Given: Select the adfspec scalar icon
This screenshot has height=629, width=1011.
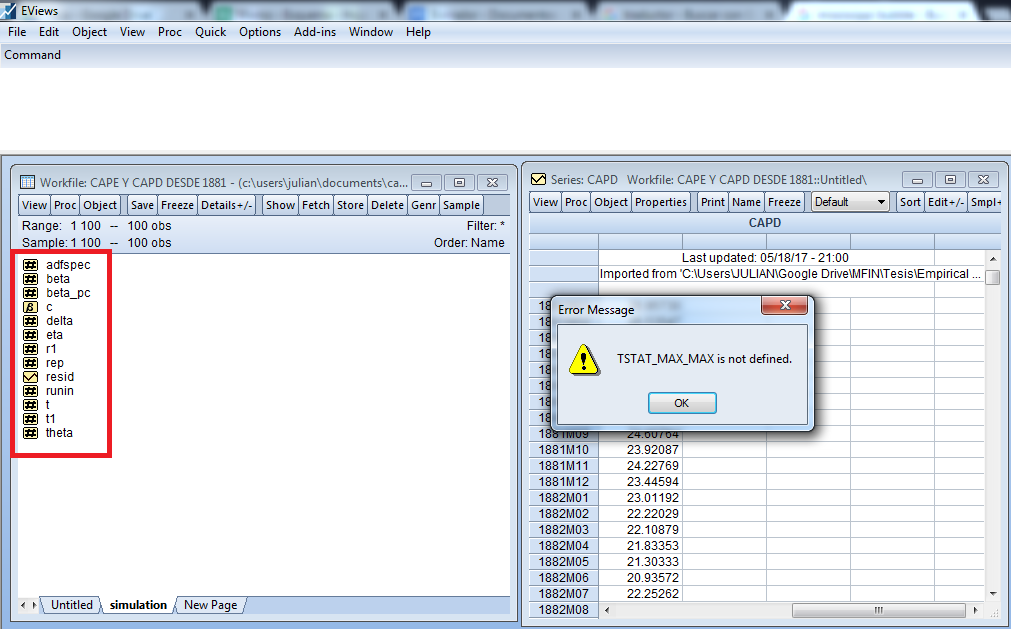Looking at the screenshot, I should coord(30,265).
